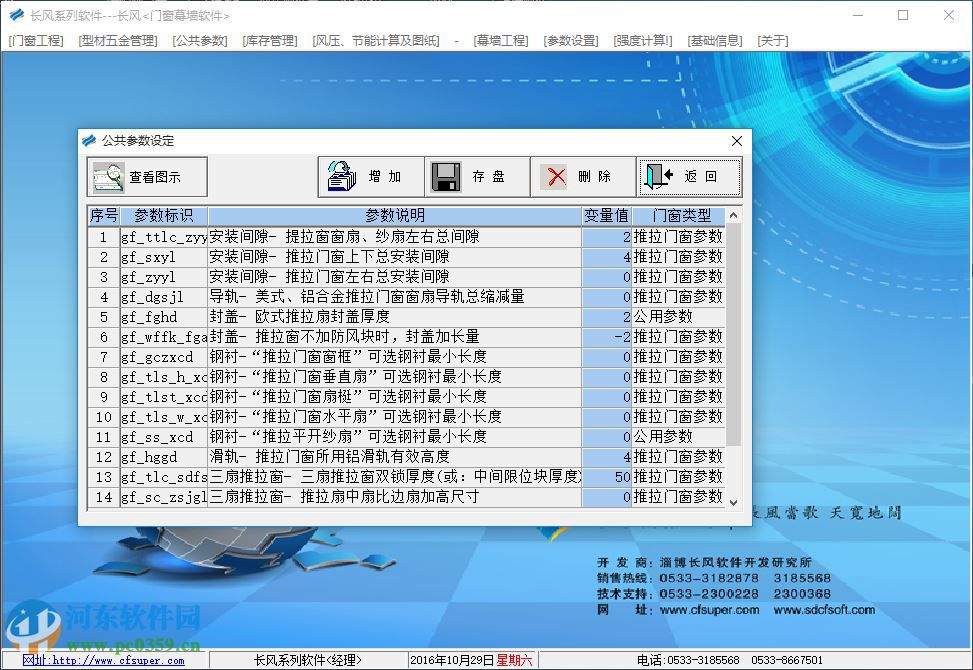Click the scrollbar down arrow in parameter list
Image resolution: width=973 pixels, height=670 pixels.
(x=733, y=502)
